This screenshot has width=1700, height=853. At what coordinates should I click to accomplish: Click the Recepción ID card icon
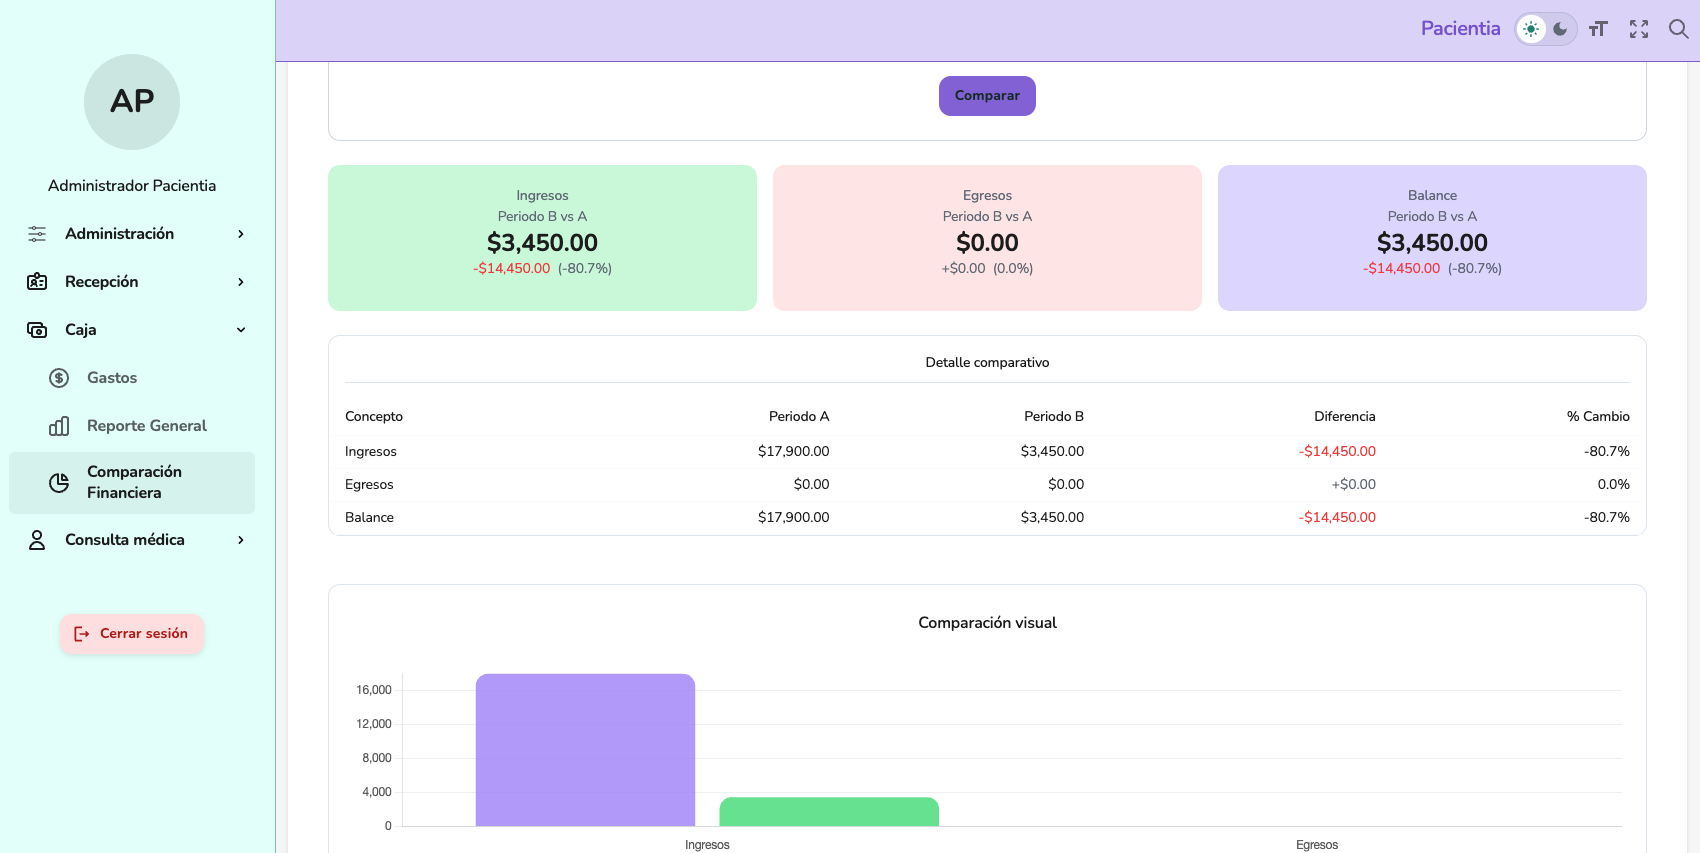pos(37,282)
